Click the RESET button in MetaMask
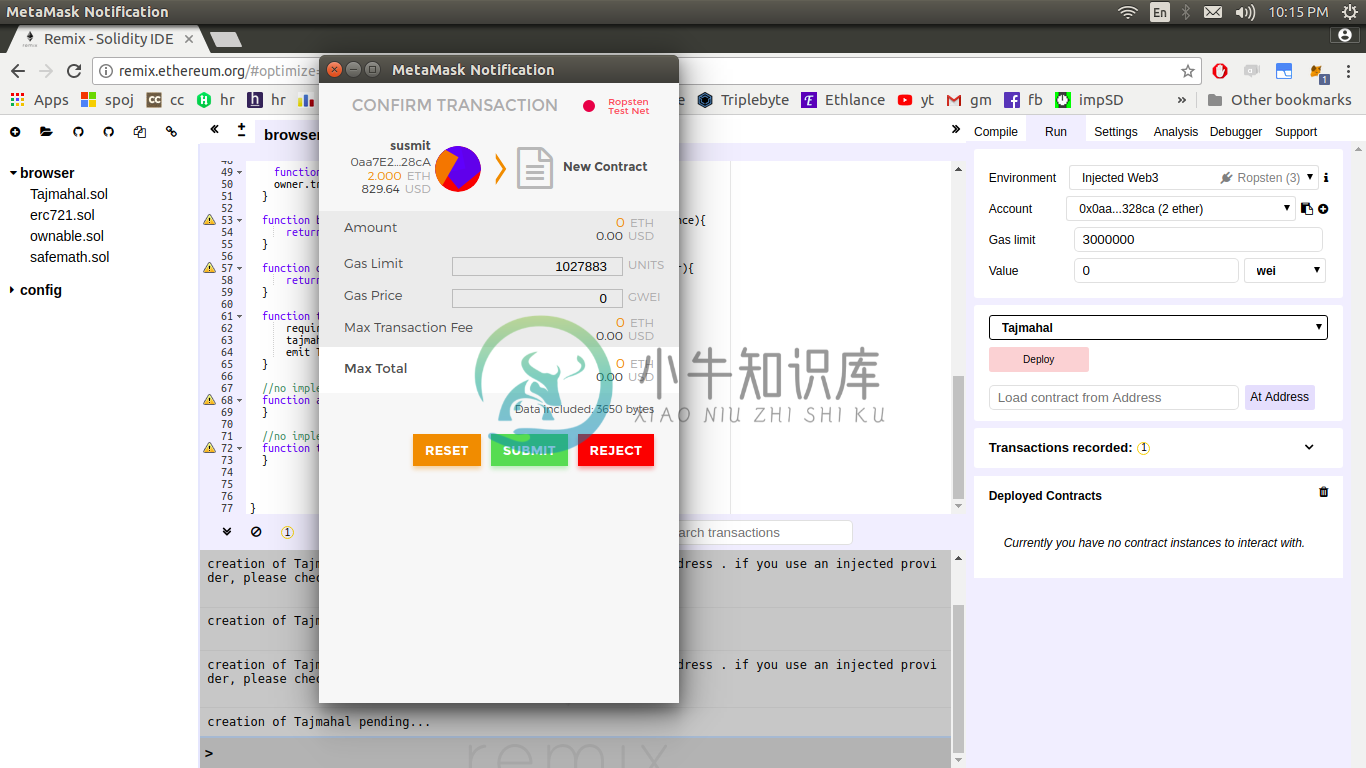This screenshot has height=768, width=1366. (x=447, y=450)
